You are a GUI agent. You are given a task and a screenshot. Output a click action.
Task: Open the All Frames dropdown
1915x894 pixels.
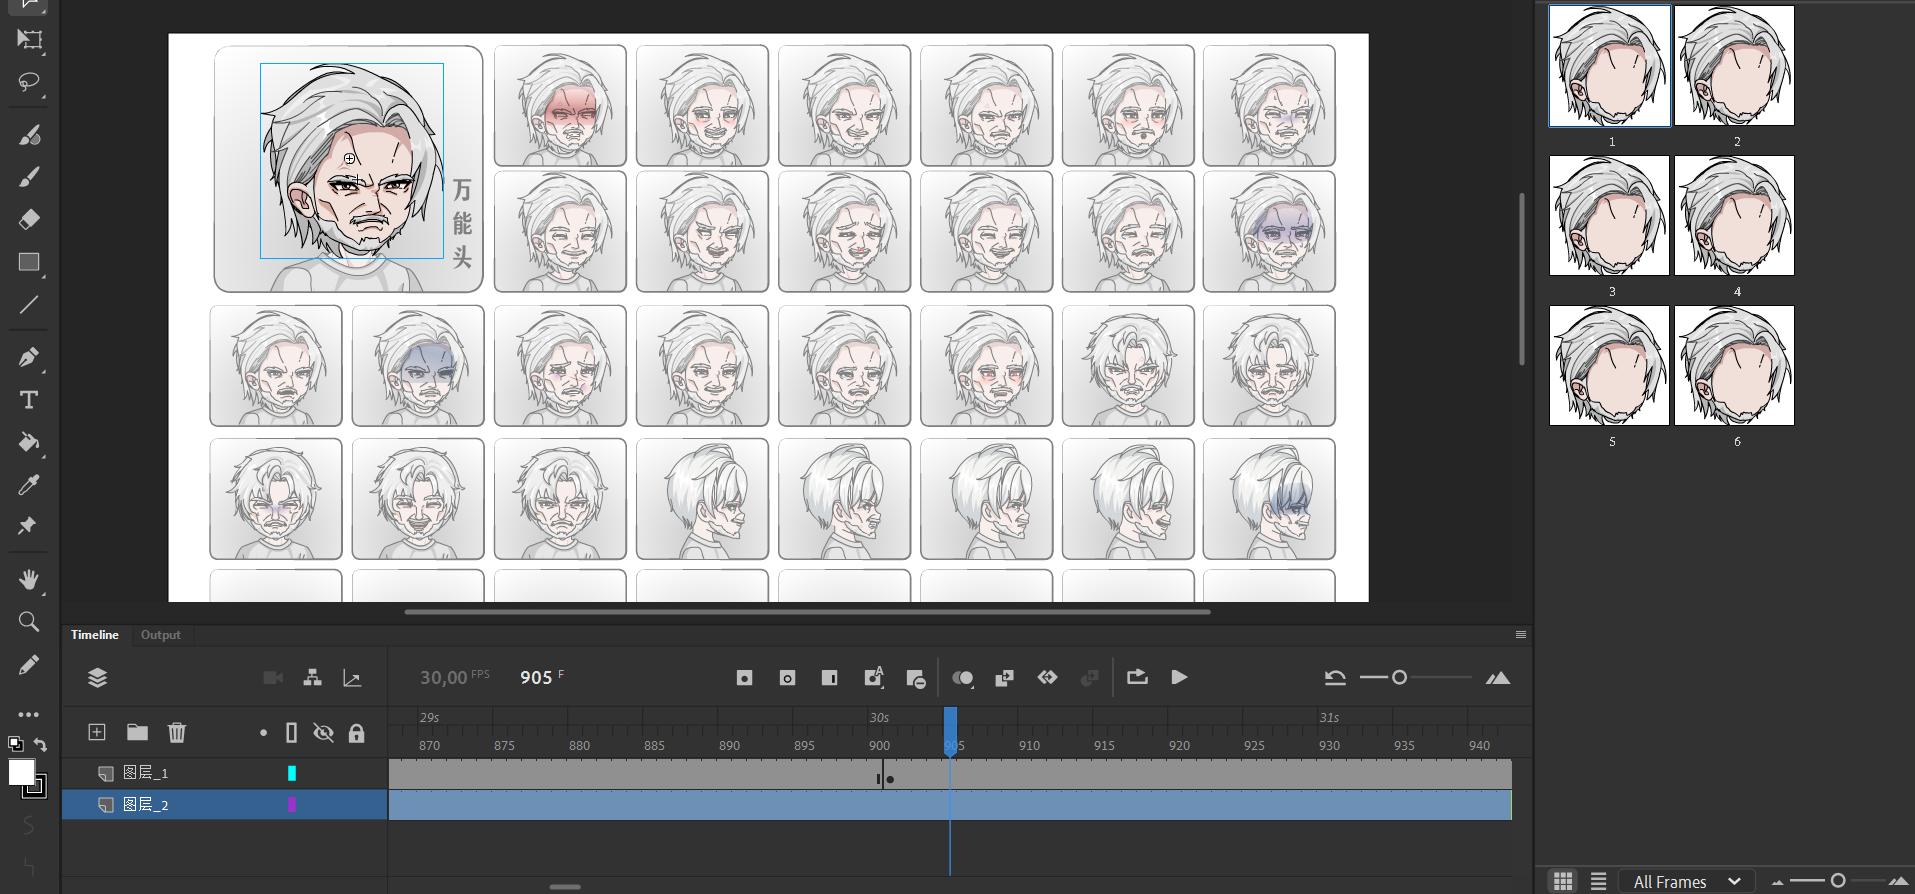(x=1687, y=881)
